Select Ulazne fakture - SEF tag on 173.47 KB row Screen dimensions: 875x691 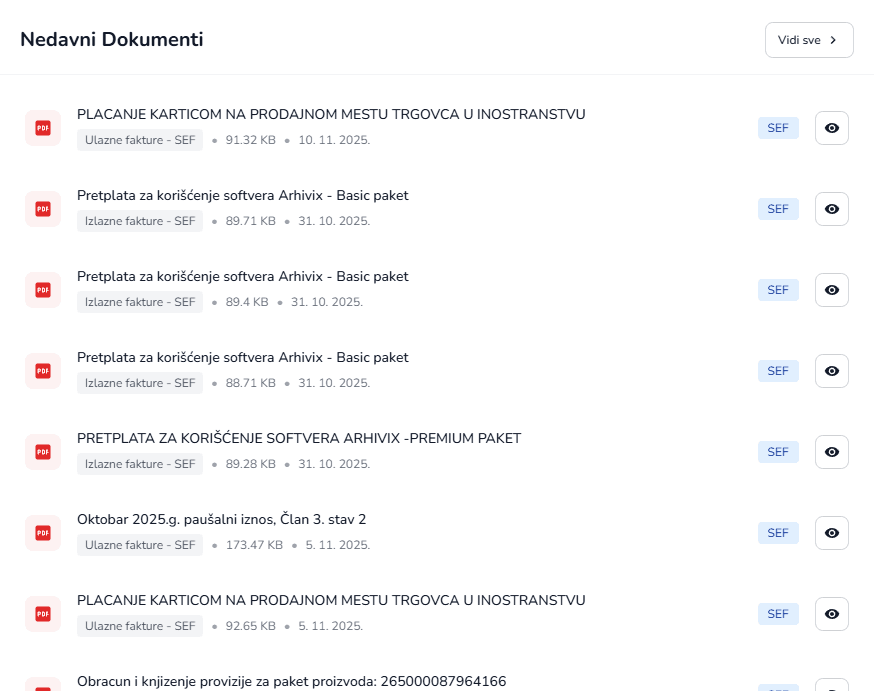point(140,546)
